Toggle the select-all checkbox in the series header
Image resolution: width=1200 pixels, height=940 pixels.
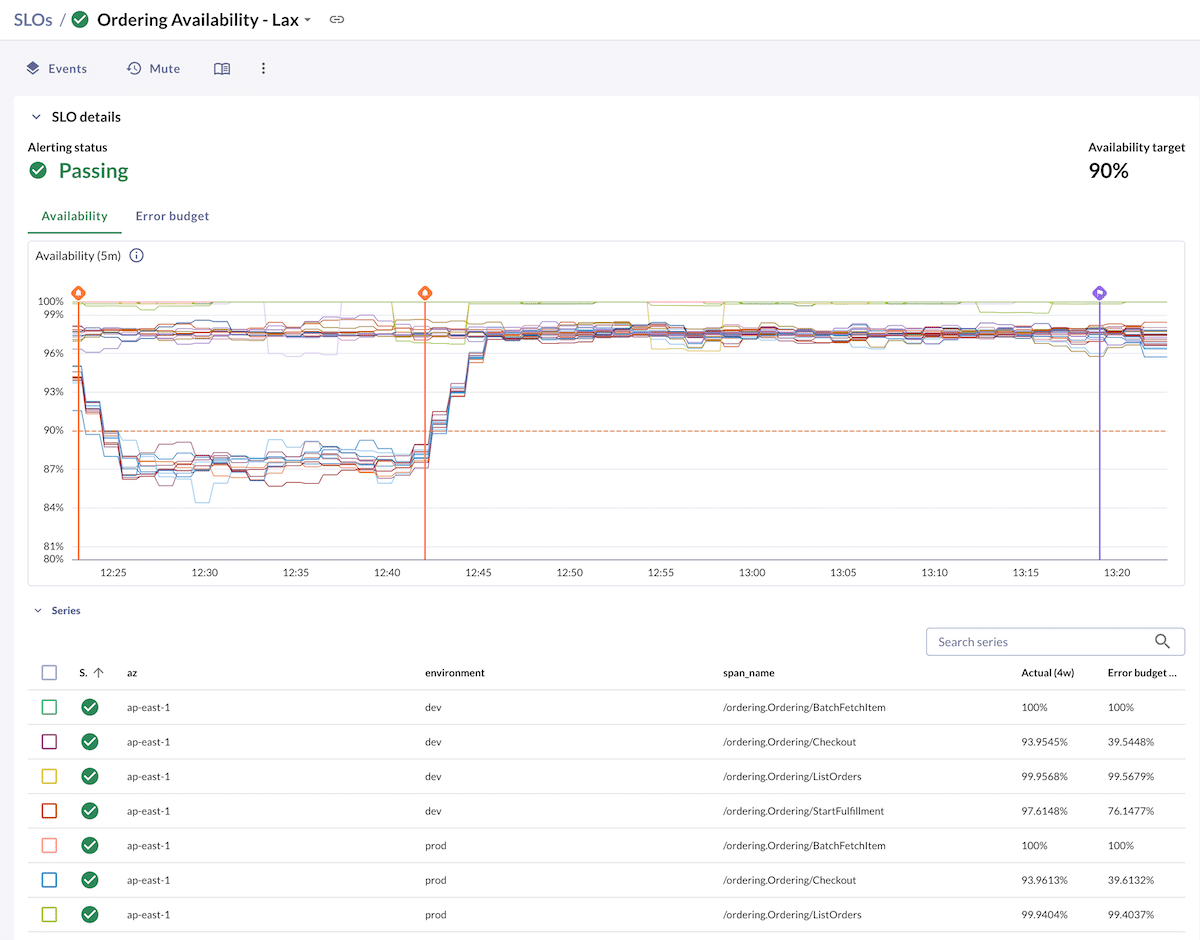49,672
